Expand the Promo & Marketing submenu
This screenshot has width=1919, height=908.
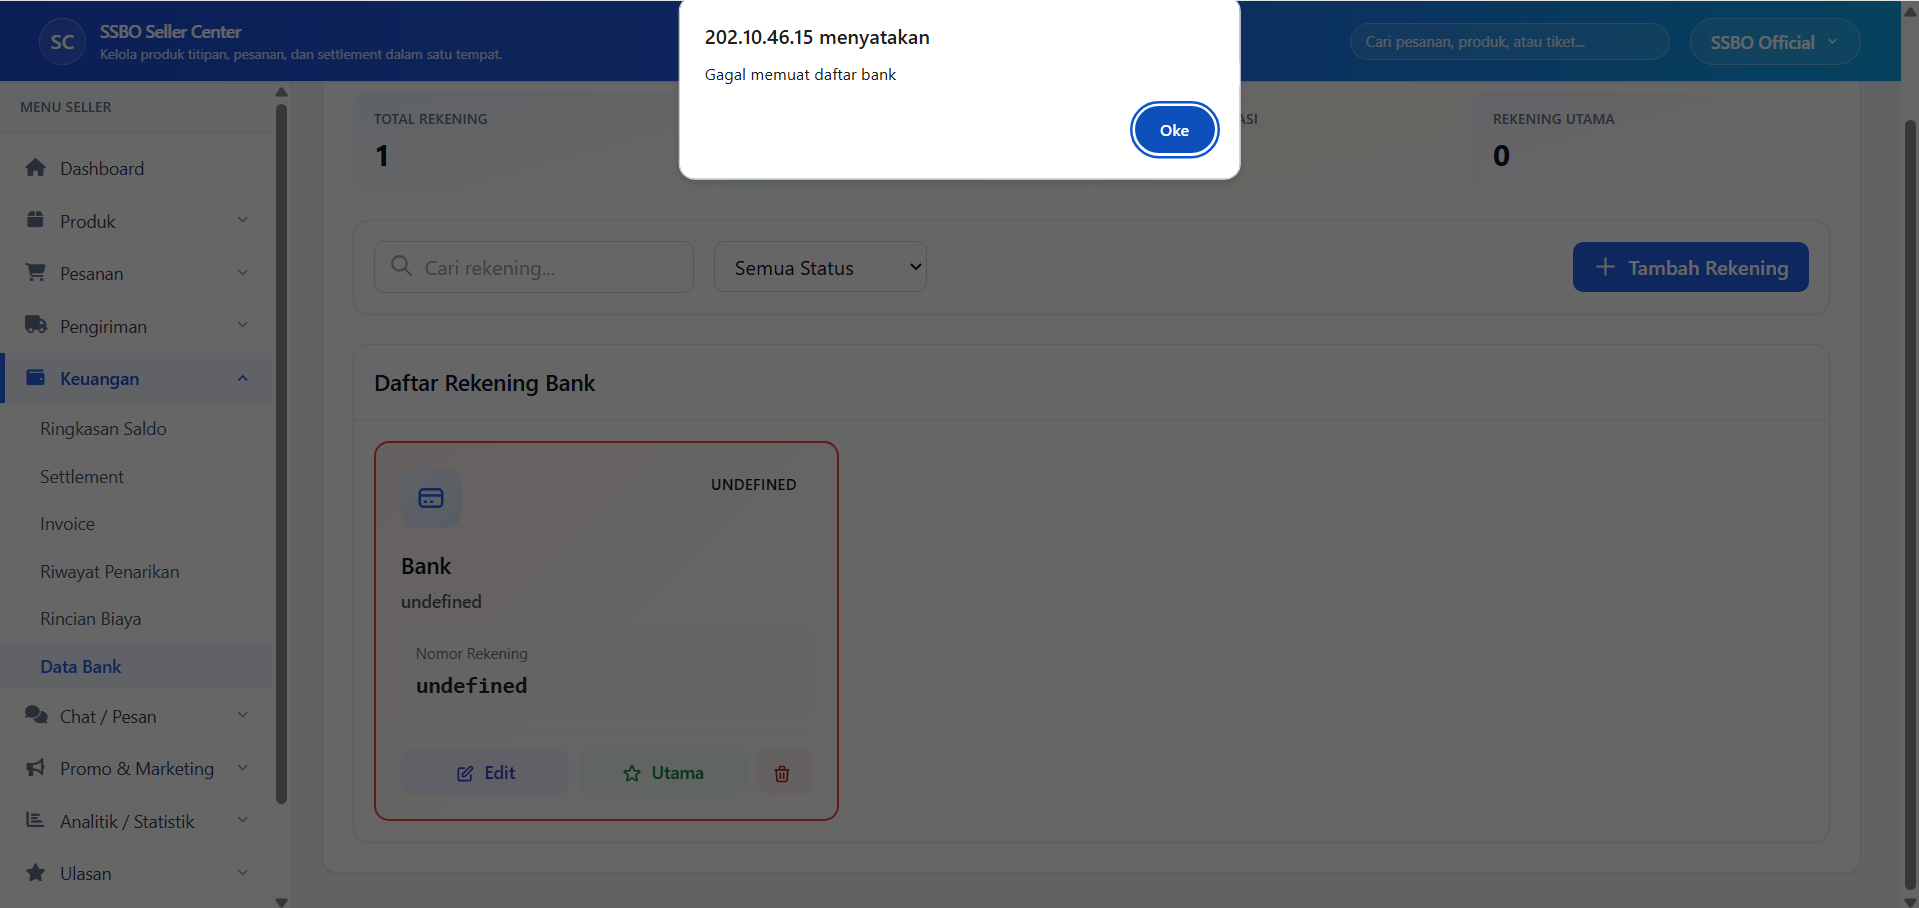coord(242,768)
